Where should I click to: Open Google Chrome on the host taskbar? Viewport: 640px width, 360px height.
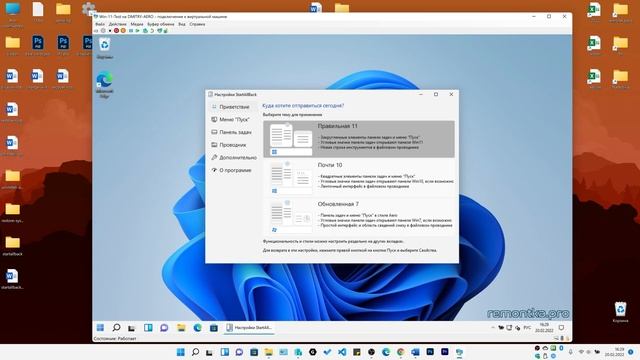point(400,352)
